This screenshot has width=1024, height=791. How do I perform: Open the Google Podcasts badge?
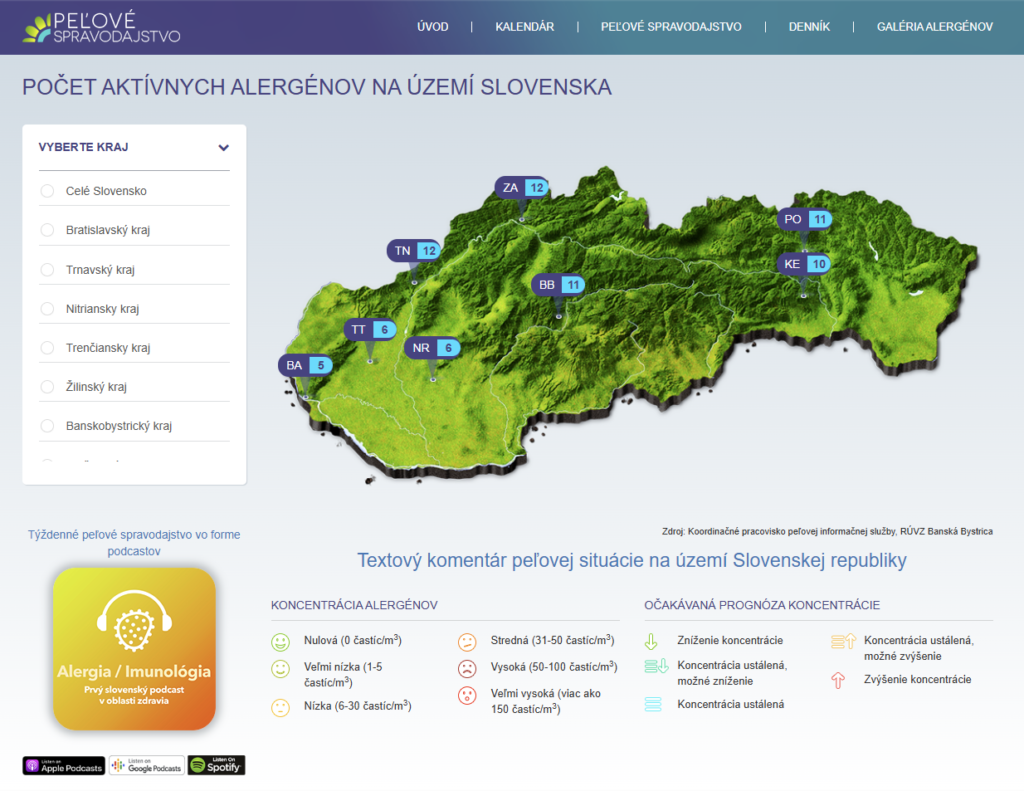tap(146, 766)
